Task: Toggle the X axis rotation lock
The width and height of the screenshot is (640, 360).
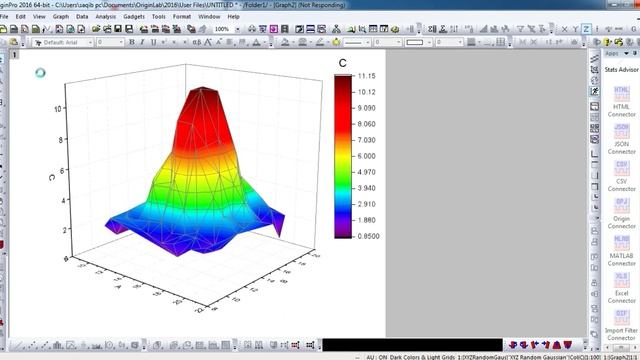Action: [x=564, y=29]
